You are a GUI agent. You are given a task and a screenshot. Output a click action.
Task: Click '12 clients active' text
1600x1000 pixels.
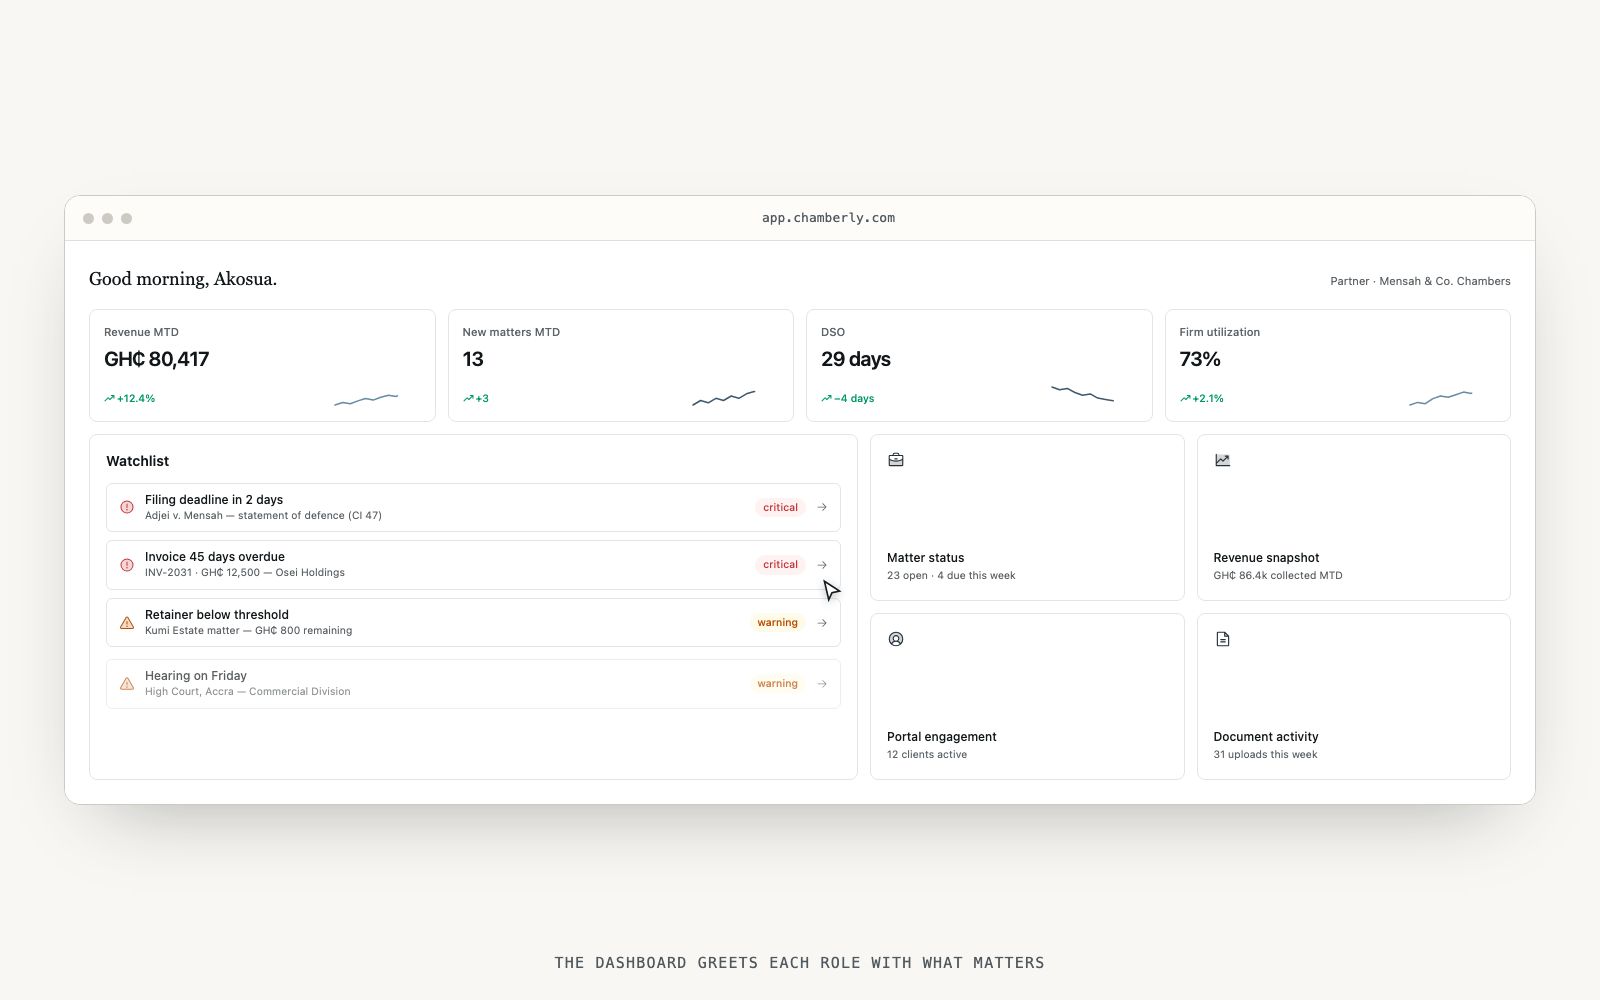click(927, 755)
